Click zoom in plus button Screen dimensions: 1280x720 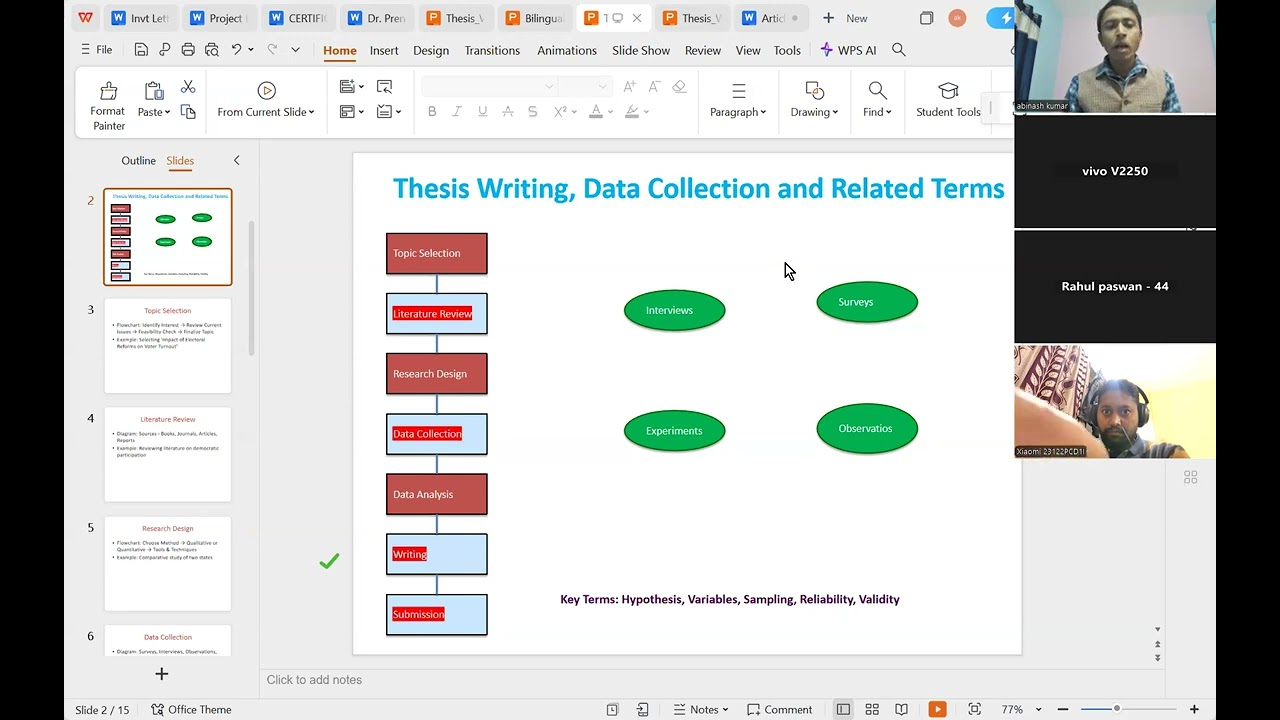tap(1194, 710)
